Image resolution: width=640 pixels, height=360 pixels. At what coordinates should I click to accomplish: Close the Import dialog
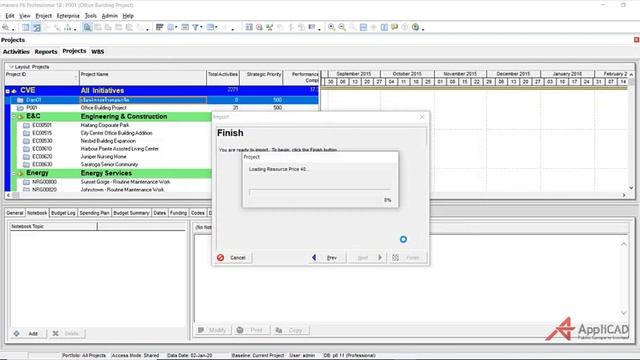click(x=422, y=117)
